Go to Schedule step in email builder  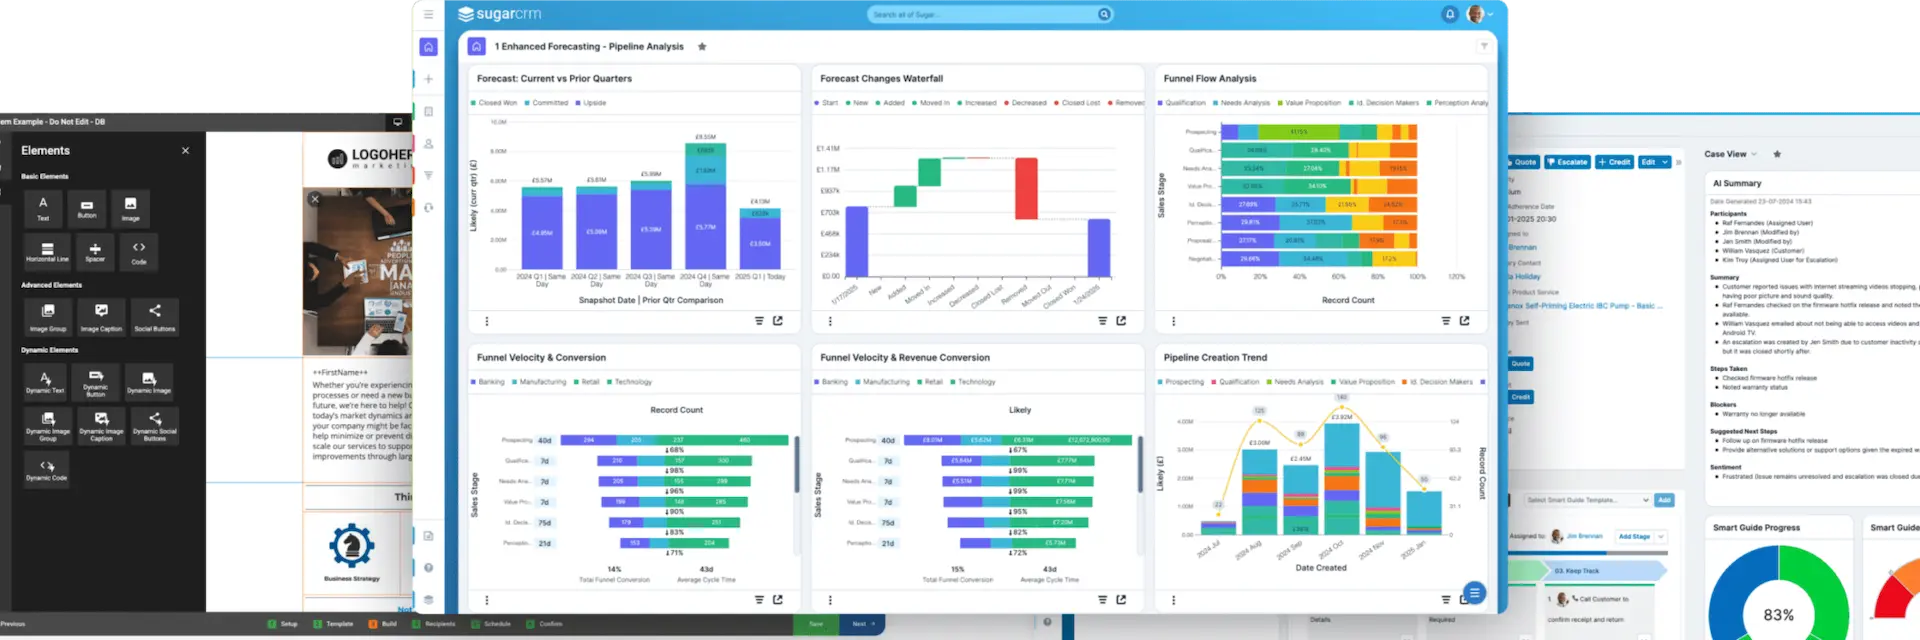[x=491, y=624]
